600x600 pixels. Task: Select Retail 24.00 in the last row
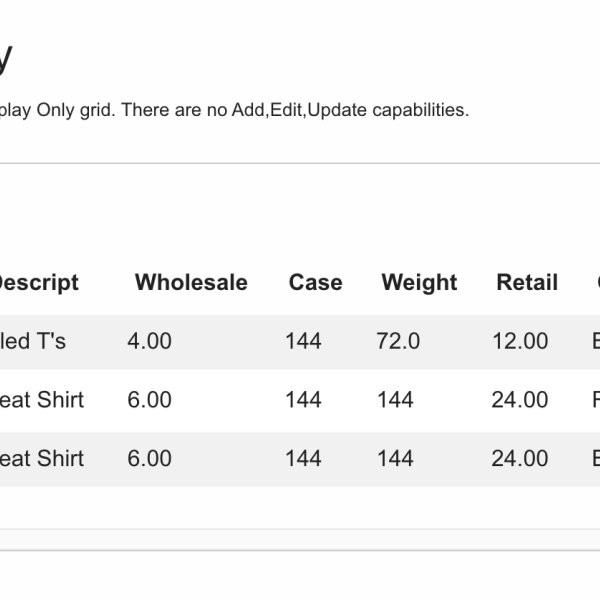tap(520, 458)
